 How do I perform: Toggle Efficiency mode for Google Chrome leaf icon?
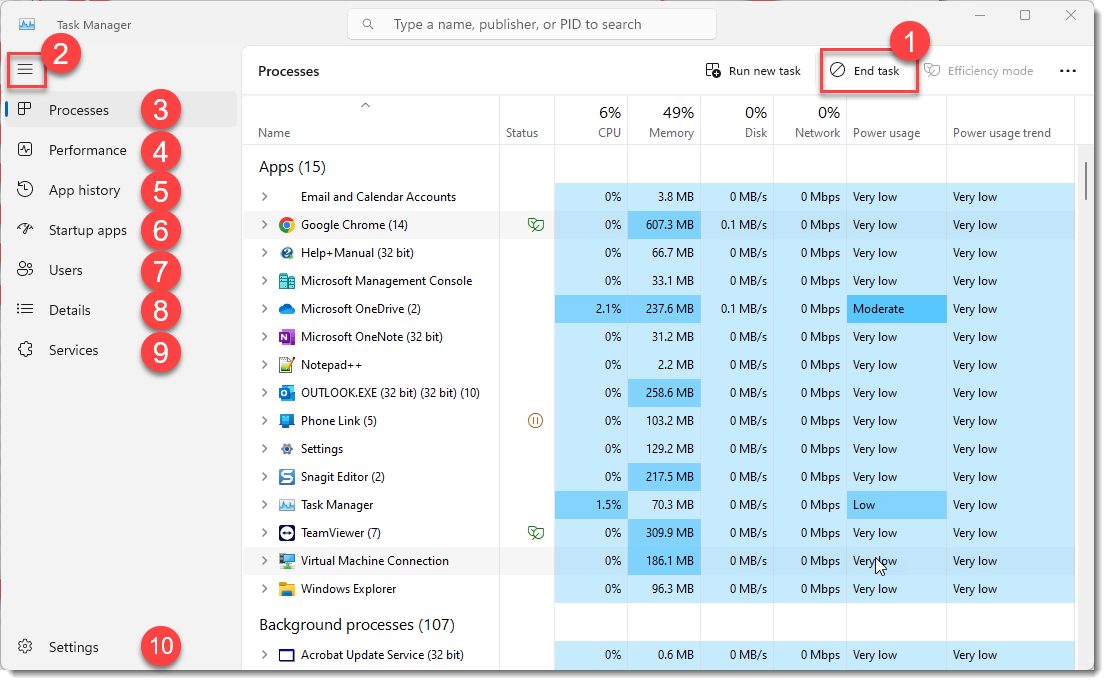[536, 224]
